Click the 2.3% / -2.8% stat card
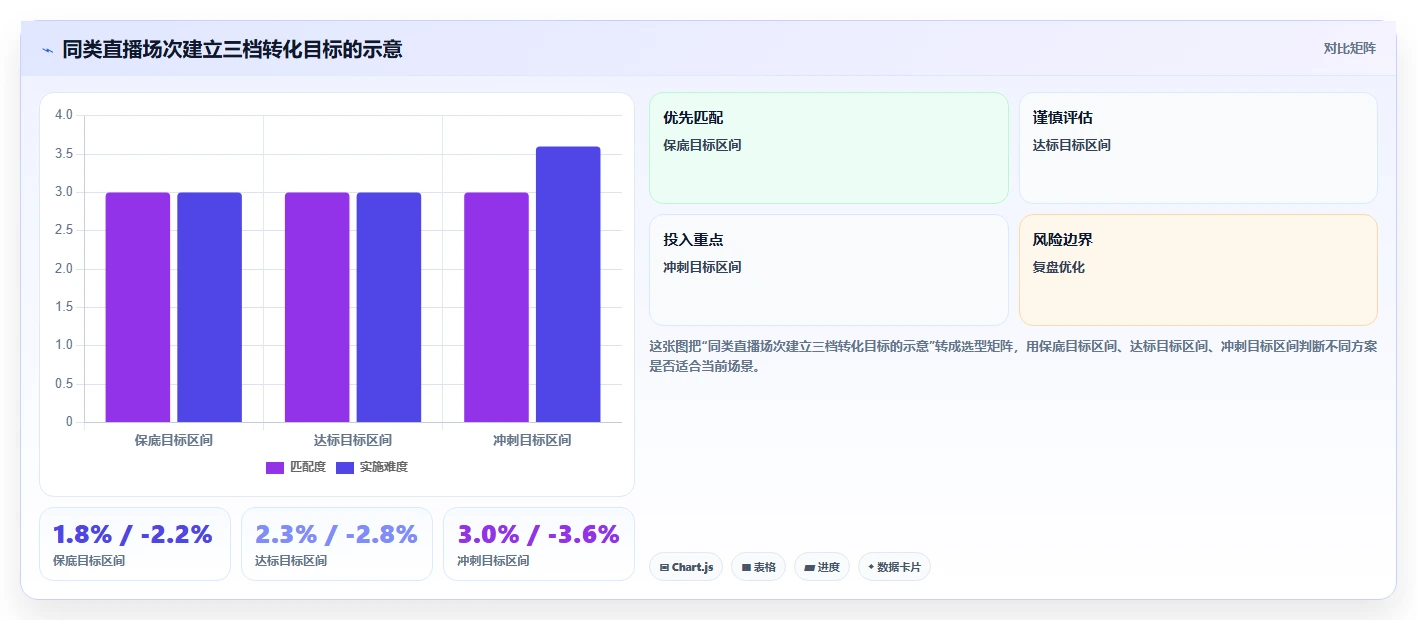The width and height of the screenshot is (1417, 620). point(337,544)
